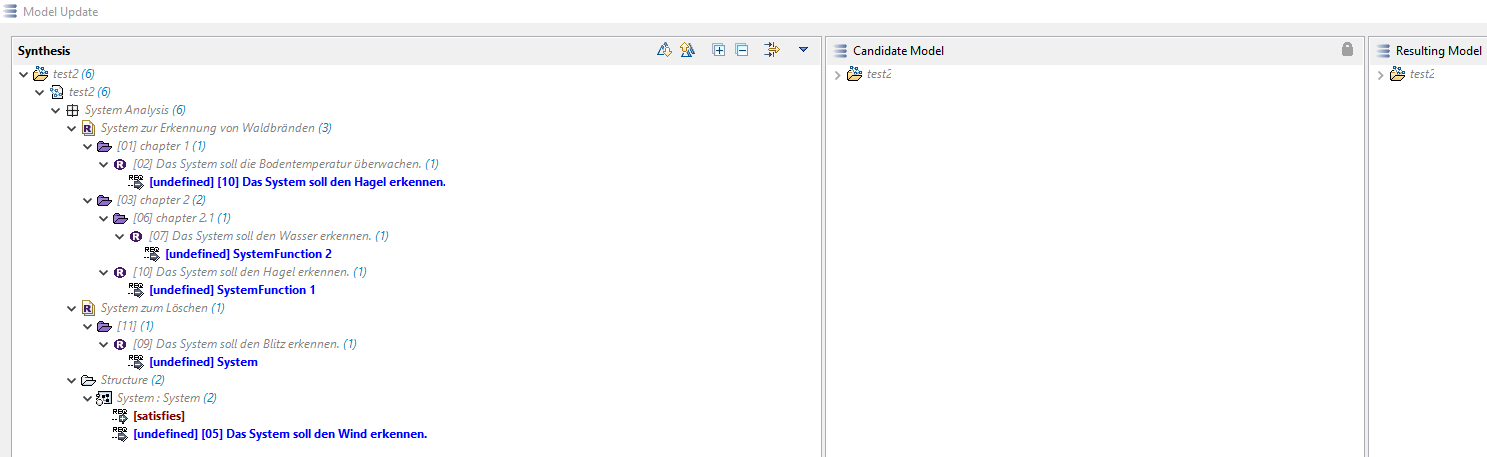
Task: Collapse the [06] chapter 2.1 folder
Action: (104, 218)
